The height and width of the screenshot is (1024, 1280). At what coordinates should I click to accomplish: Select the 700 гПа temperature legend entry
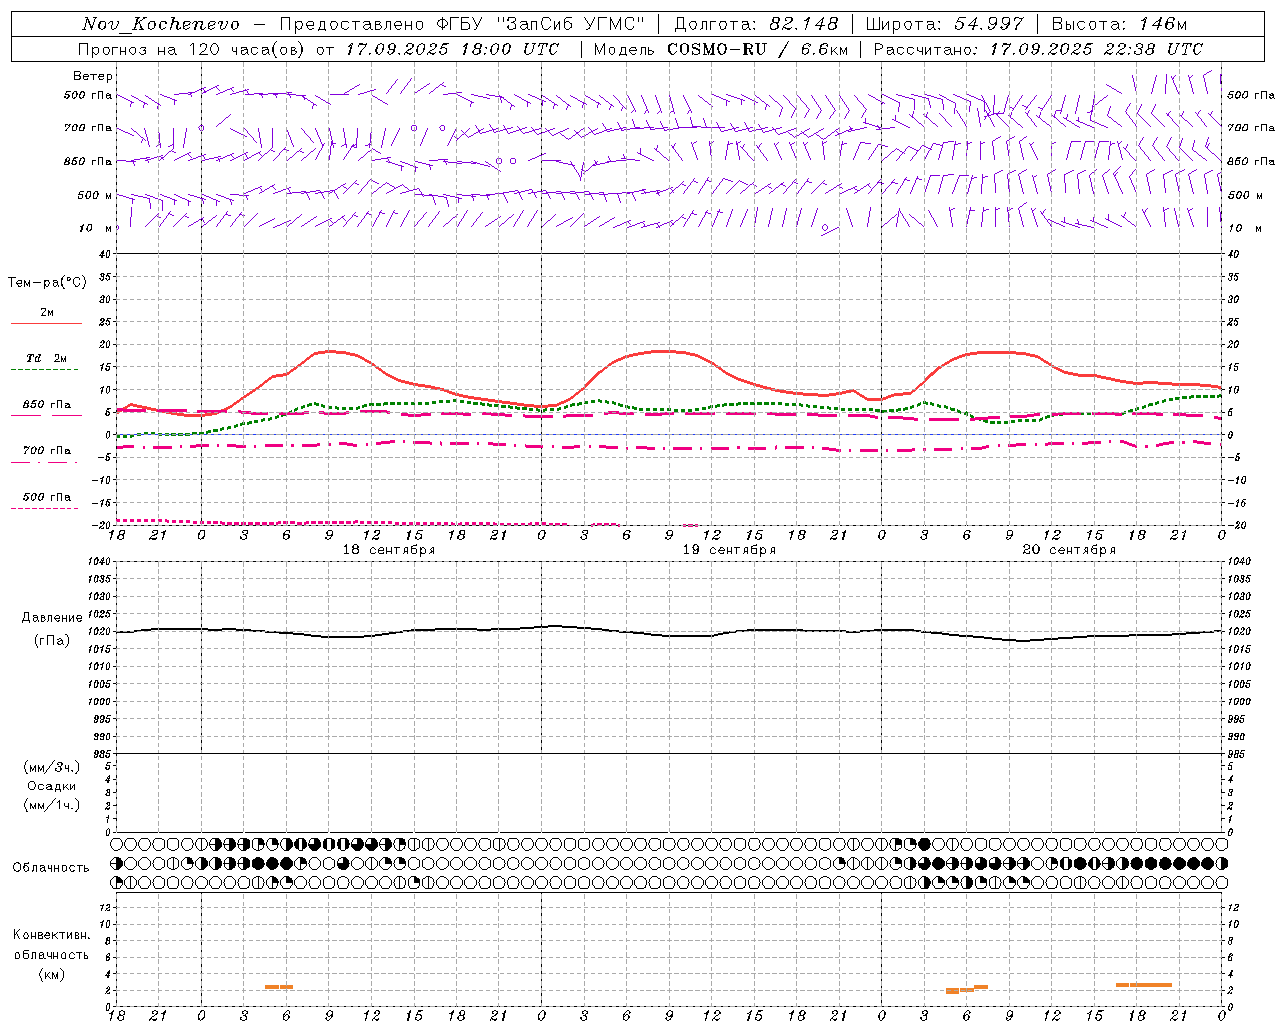[x=47, y=451]
